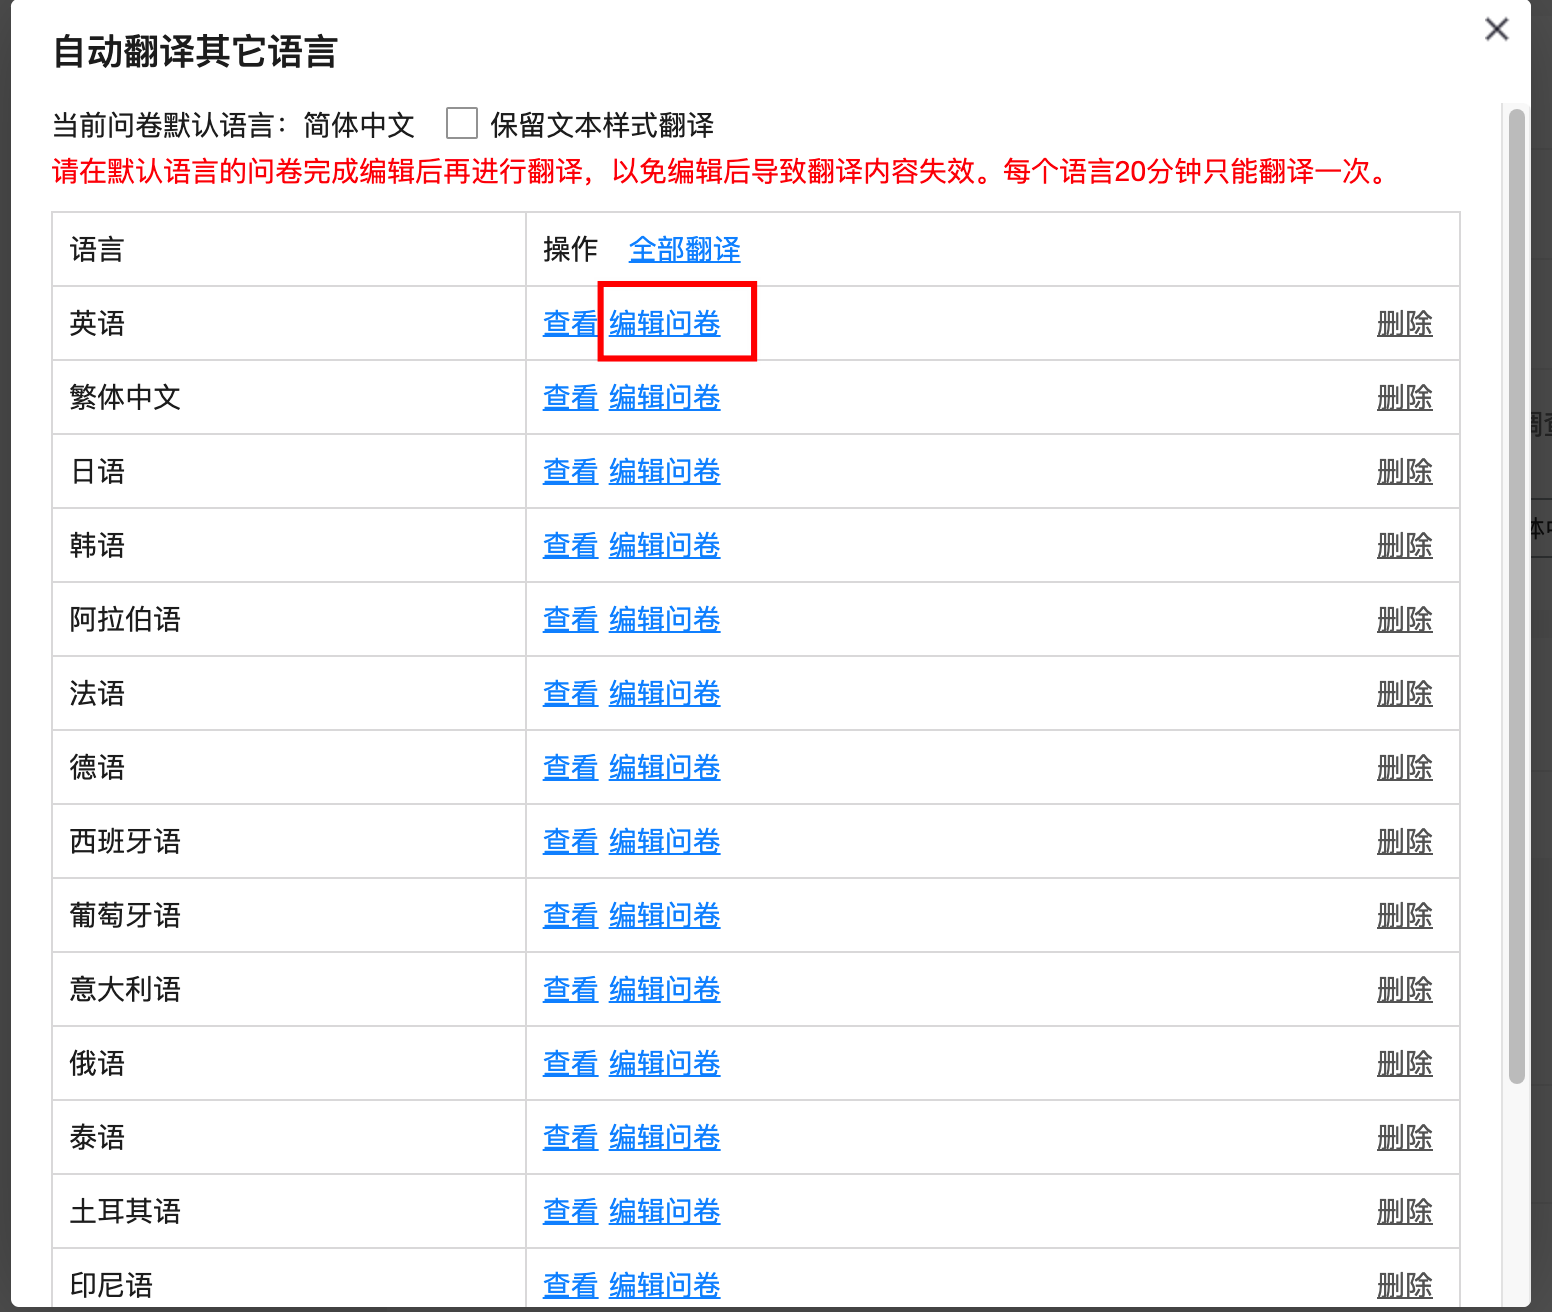Image resolution: width=1552 pixels, height=1312 pixels.
Task: View the 阿拉伯语 translation
Action: (x=570, y=619)
